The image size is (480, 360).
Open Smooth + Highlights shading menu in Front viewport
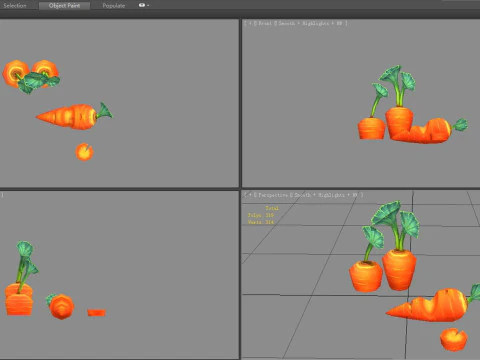coord(310,23)
